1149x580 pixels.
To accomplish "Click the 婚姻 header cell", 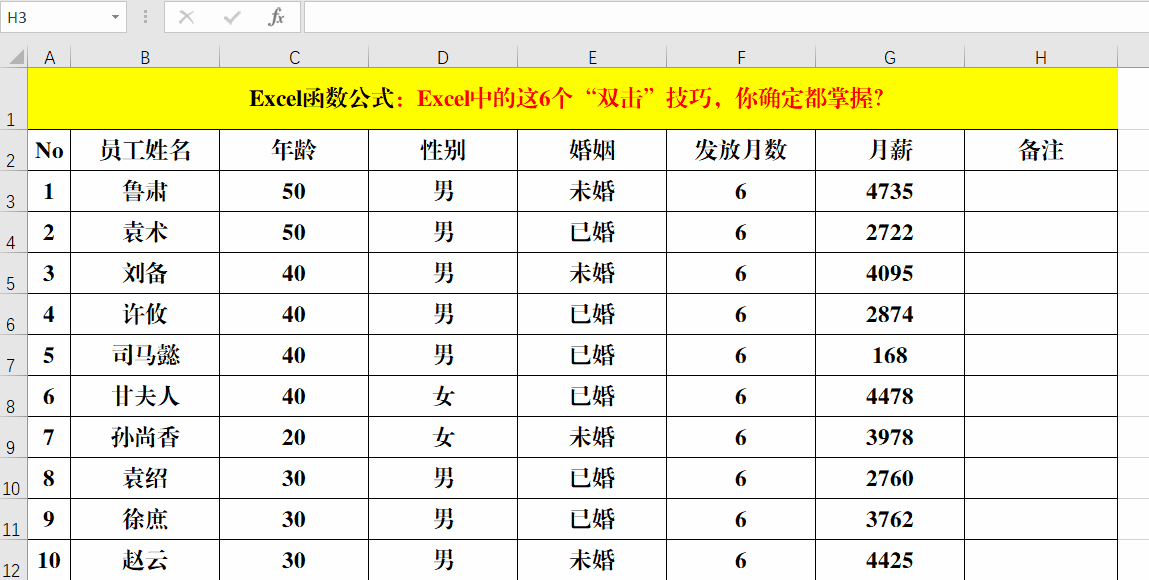I will (592, 151).
